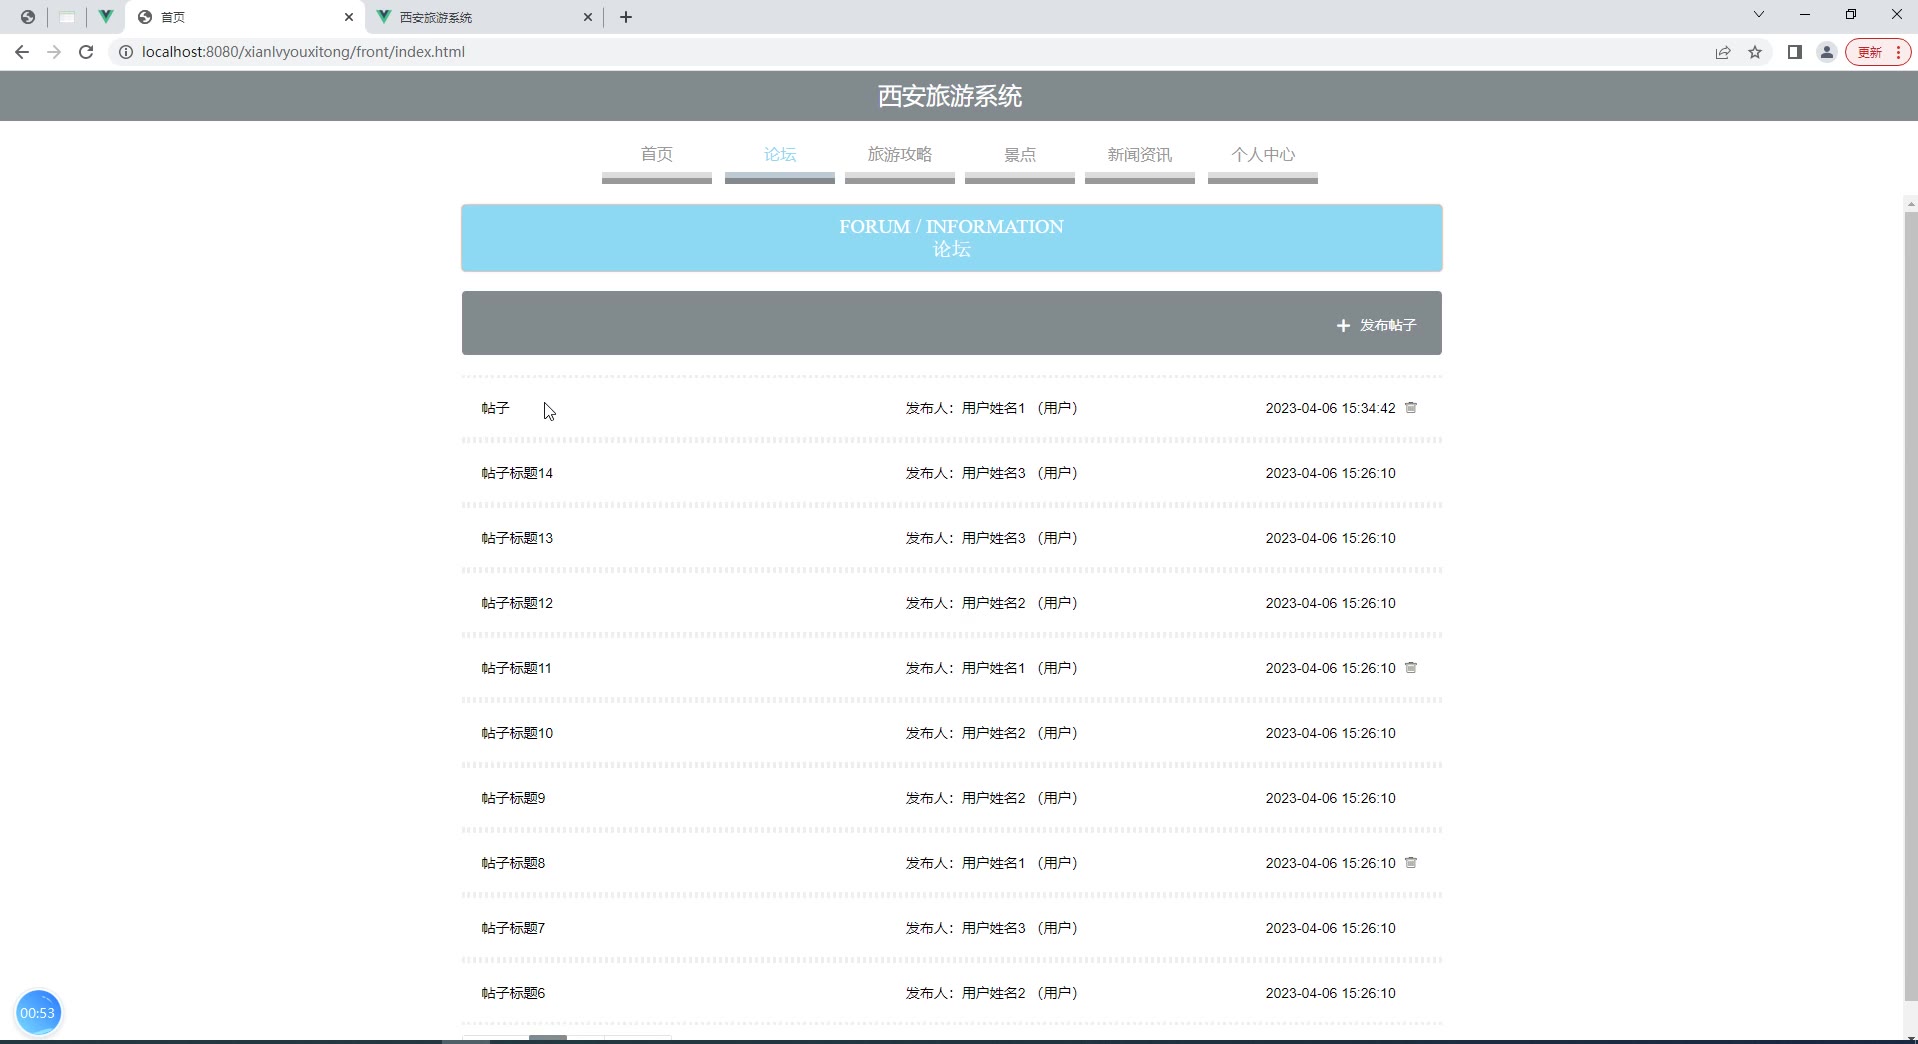1918x1044 pixels.
Task: Go to 个人中心 navigation item
Action: pyautogui.click(x=1262, y=155)
